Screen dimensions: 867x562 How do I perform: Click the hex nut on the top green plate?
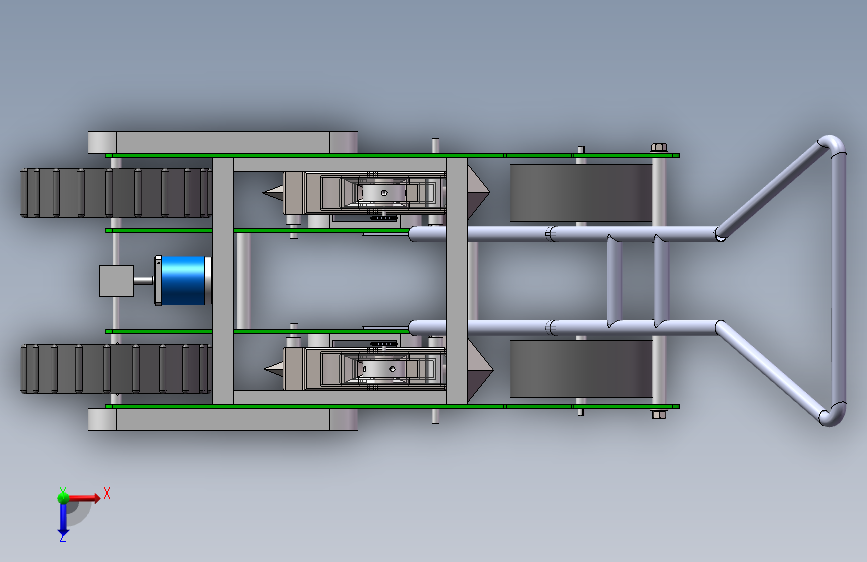point(659,147)
